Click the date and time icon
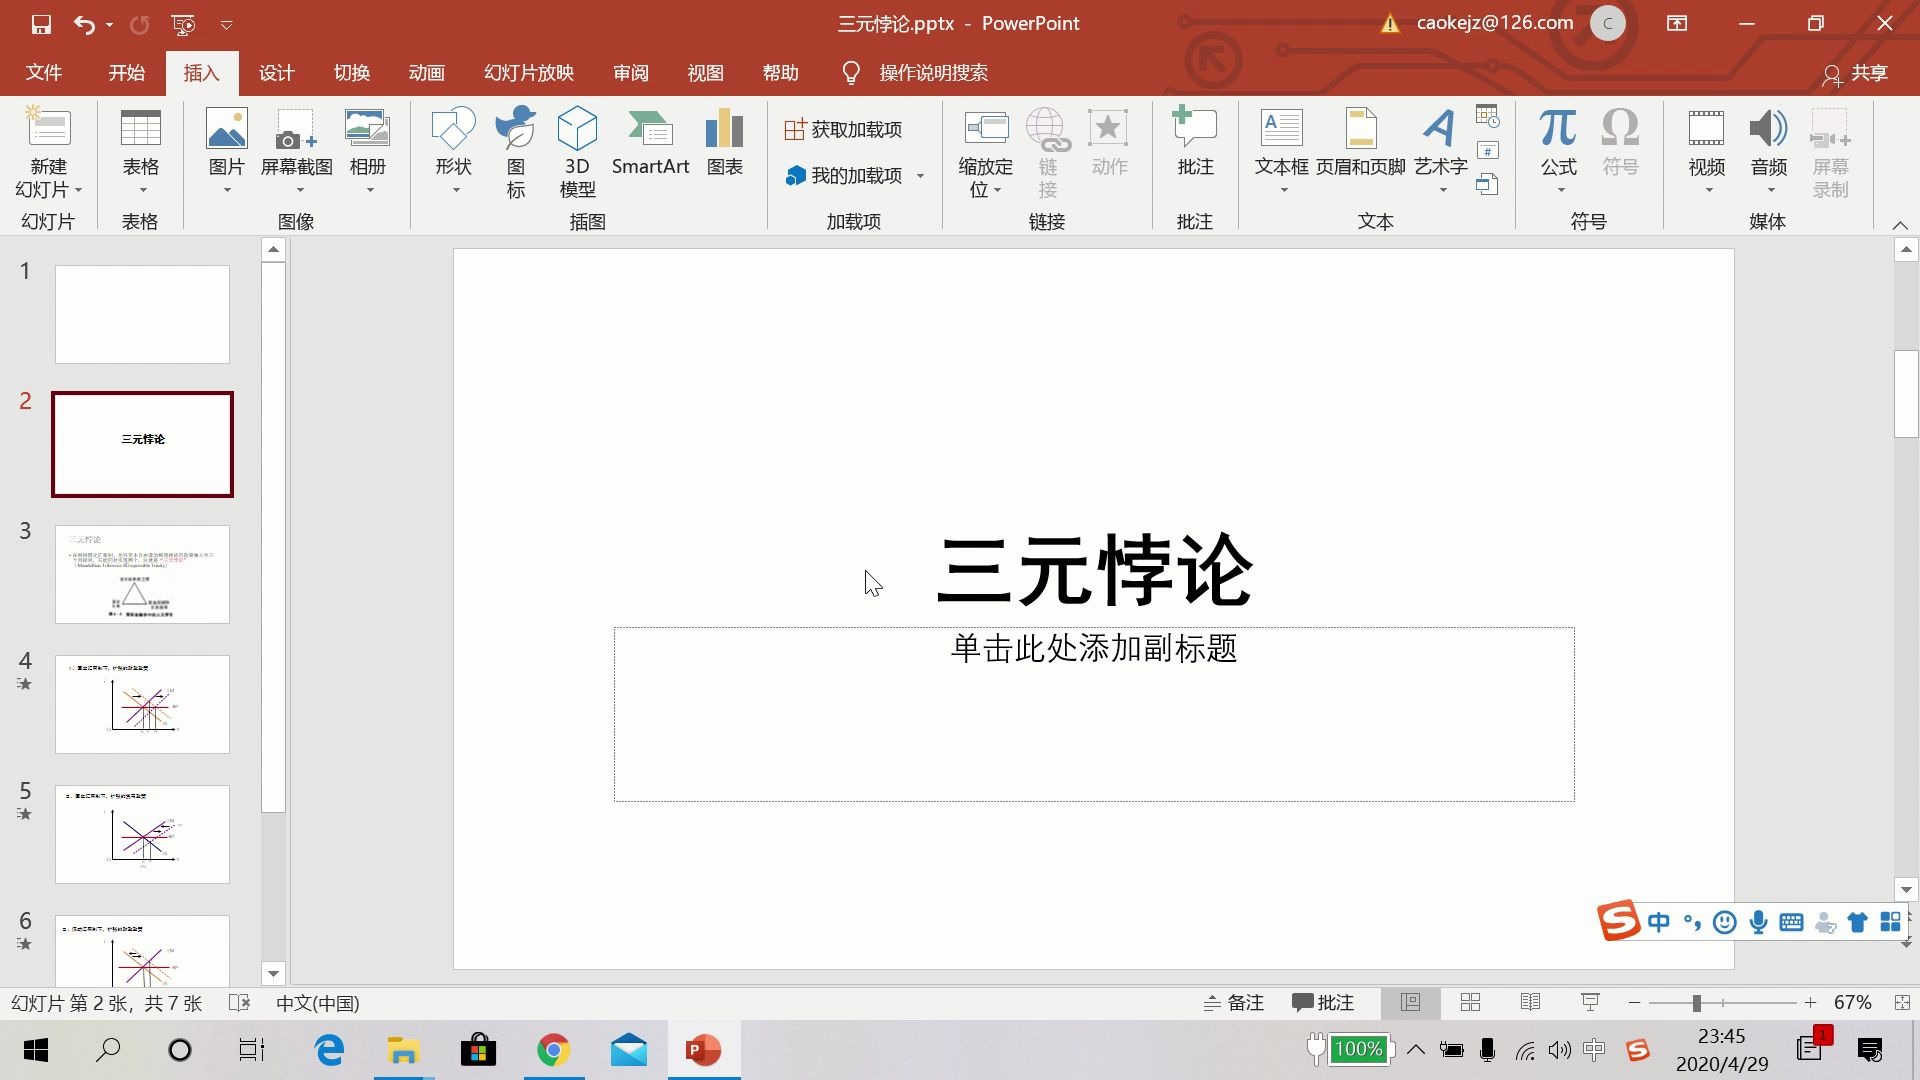Viewport: 1920px width, 1080px height. [1488, 117]
